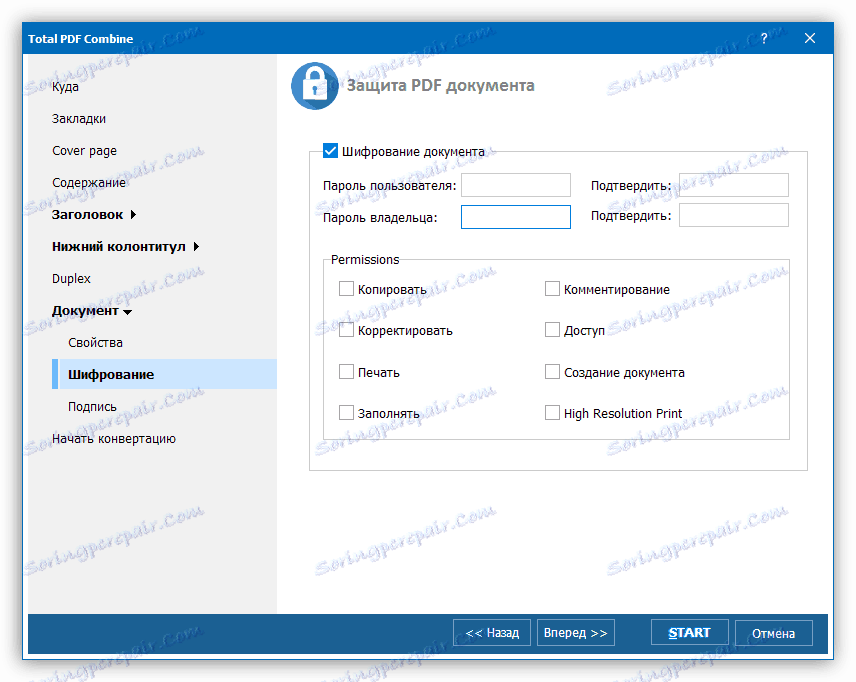Click the padlock protection icon
This screenshot has height=682, width=856.
point(314,85)
